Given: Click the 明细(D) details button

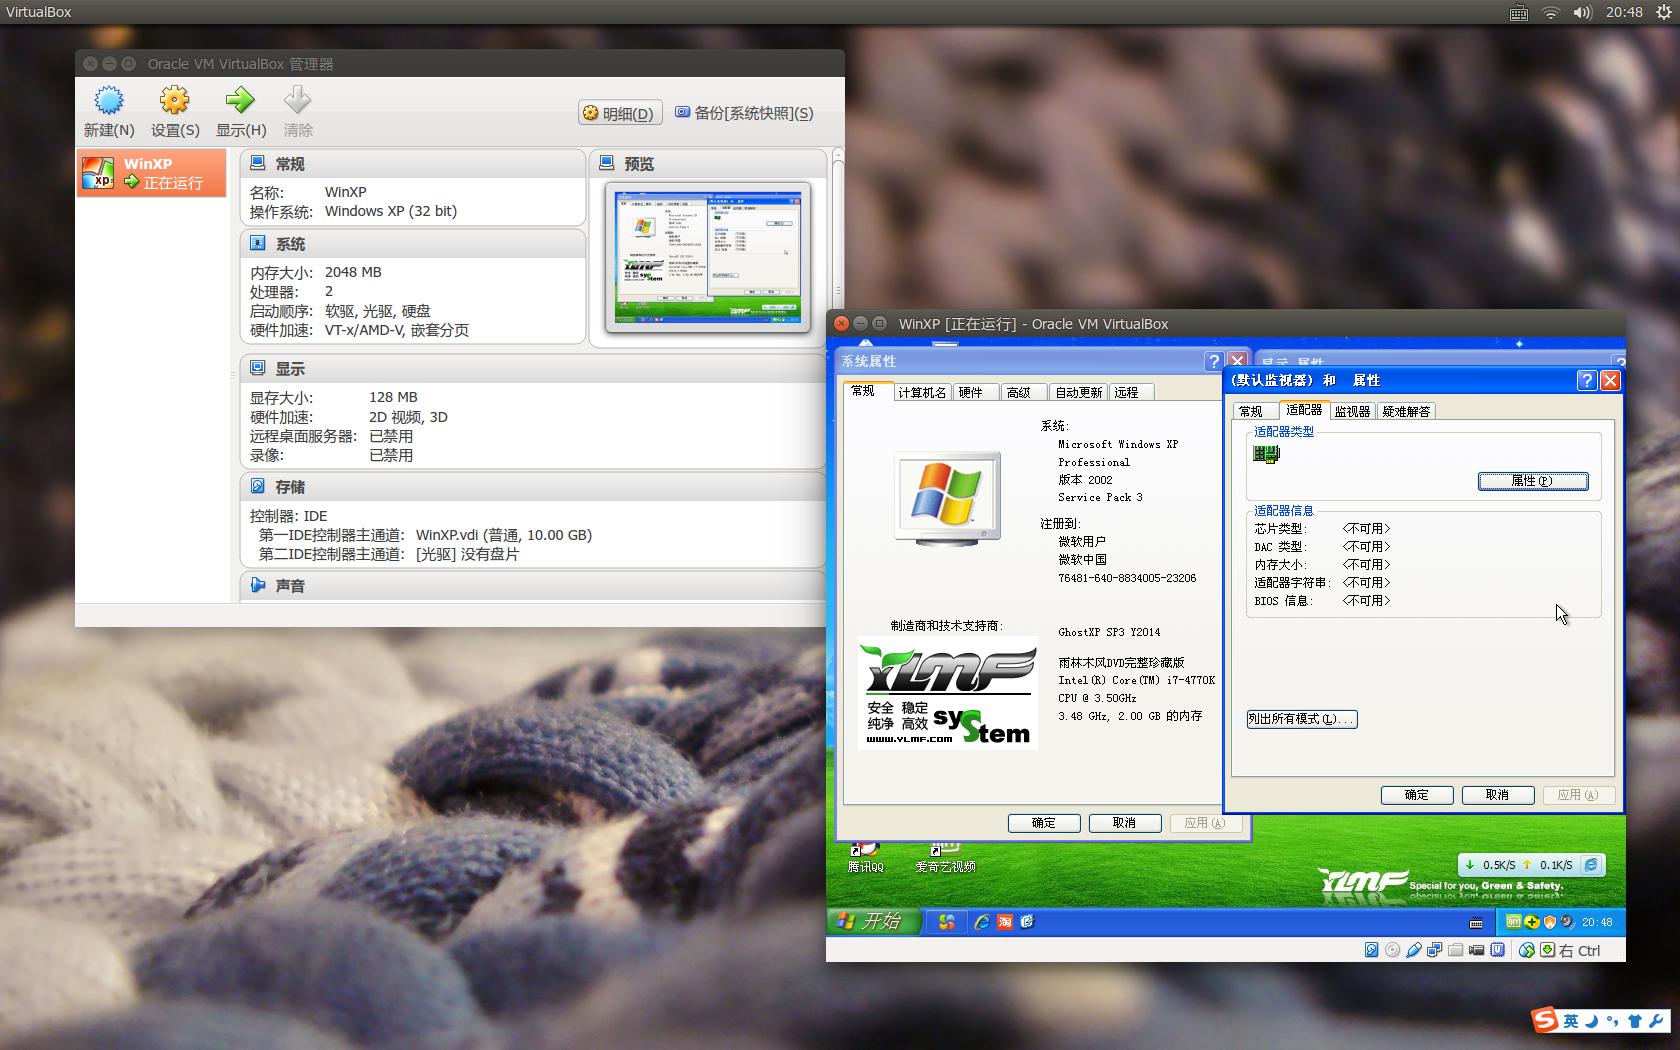Looking at the screenshot, I should 619,112.
